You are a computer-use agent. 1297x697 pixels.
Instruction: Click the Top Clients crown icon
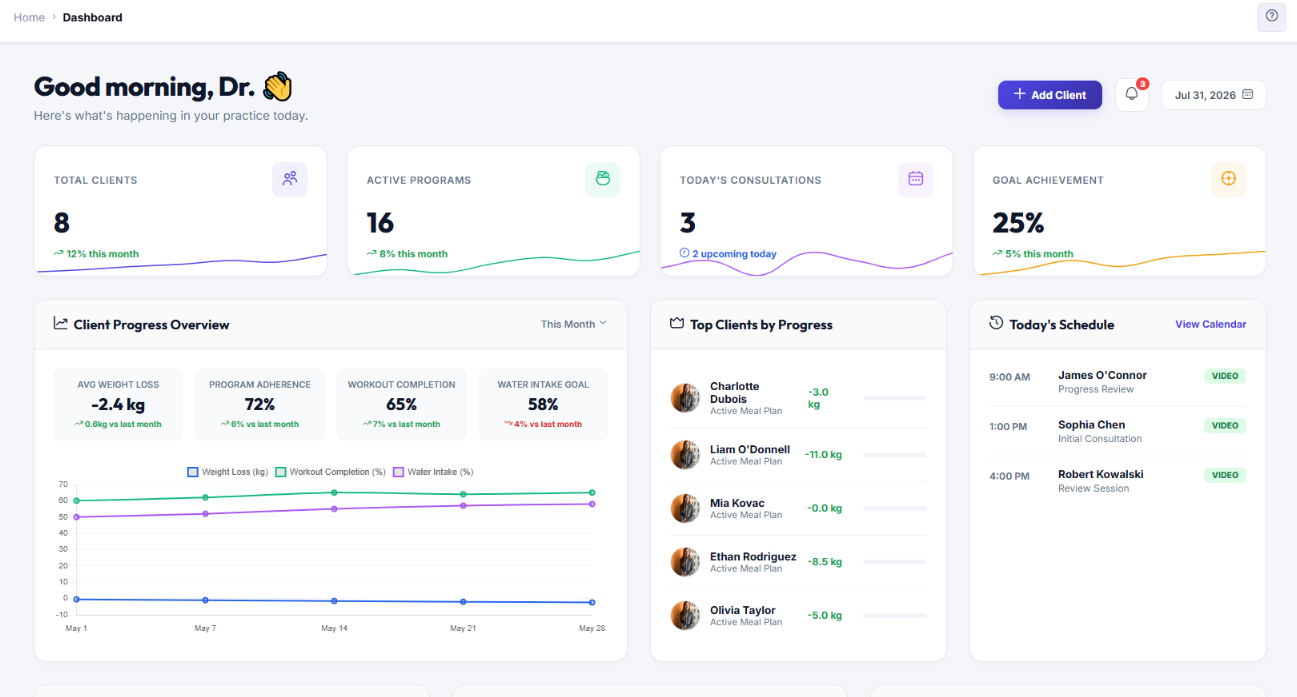(x=677, y=324)
